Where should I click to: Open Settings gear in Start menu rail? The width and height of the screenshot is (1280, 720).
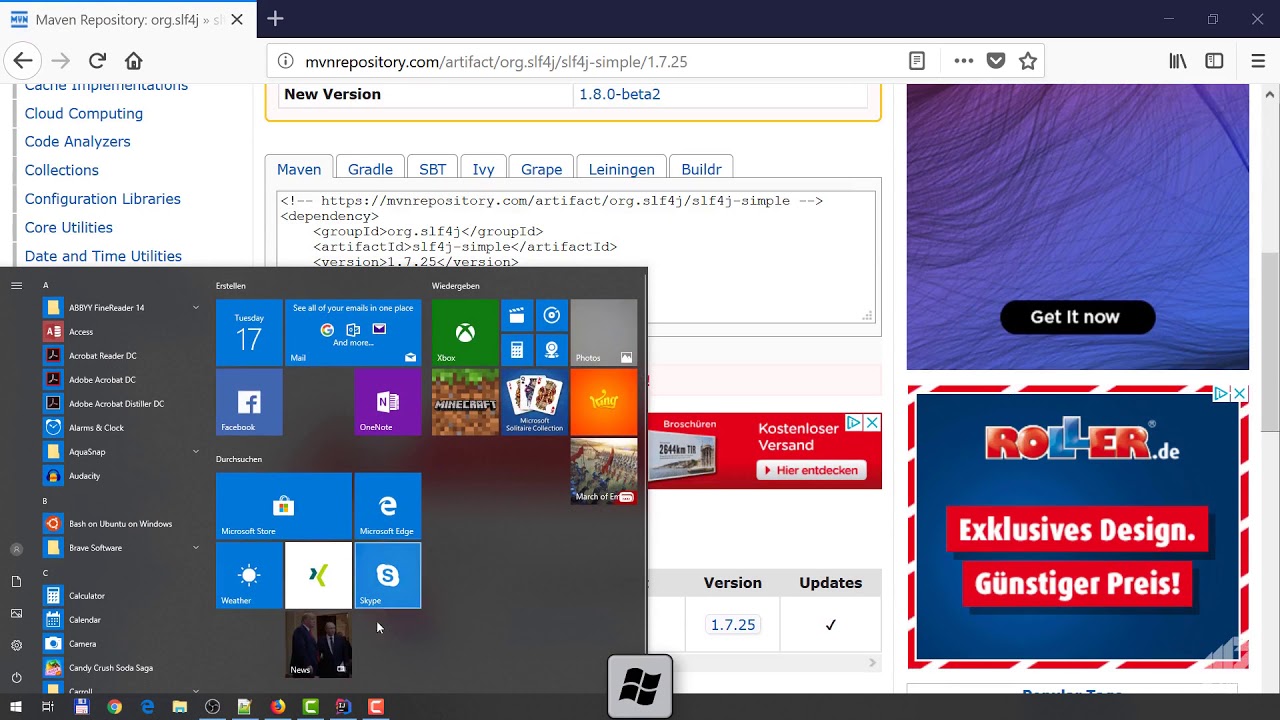click(x=16, y=645)
